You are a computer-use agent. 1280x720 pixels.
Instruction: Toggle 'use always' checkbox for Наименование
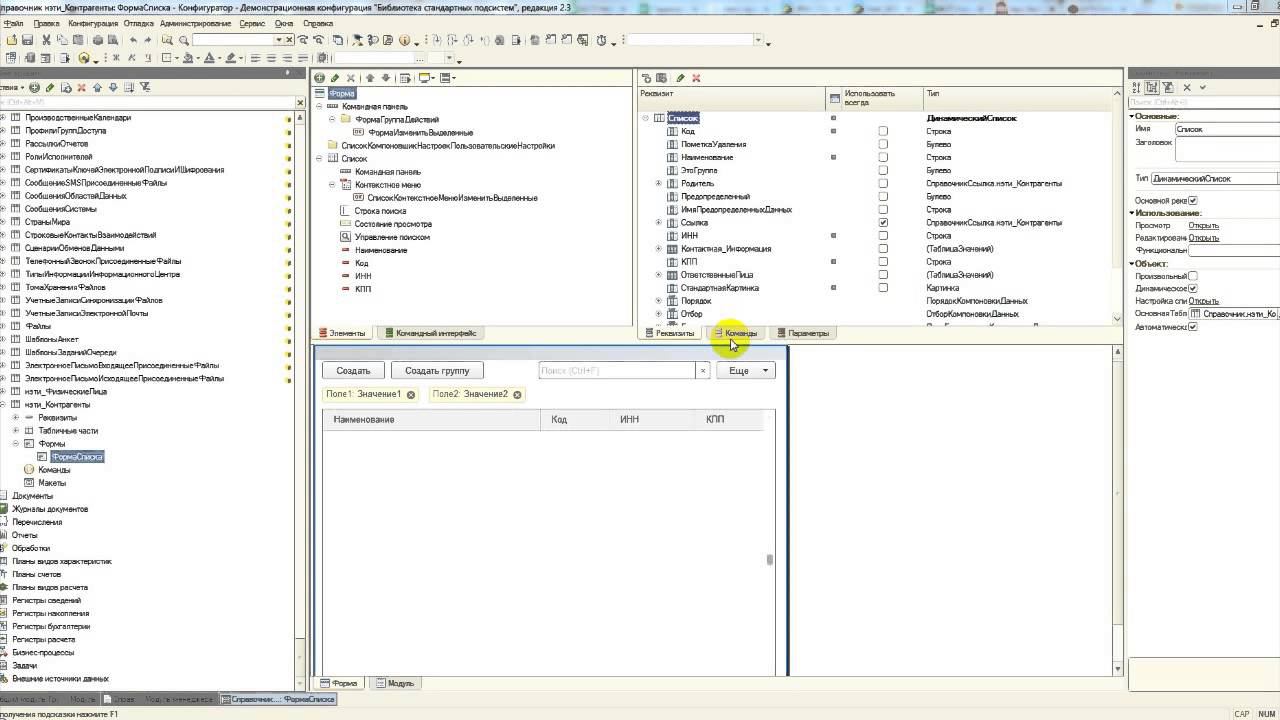click(883, 157)
